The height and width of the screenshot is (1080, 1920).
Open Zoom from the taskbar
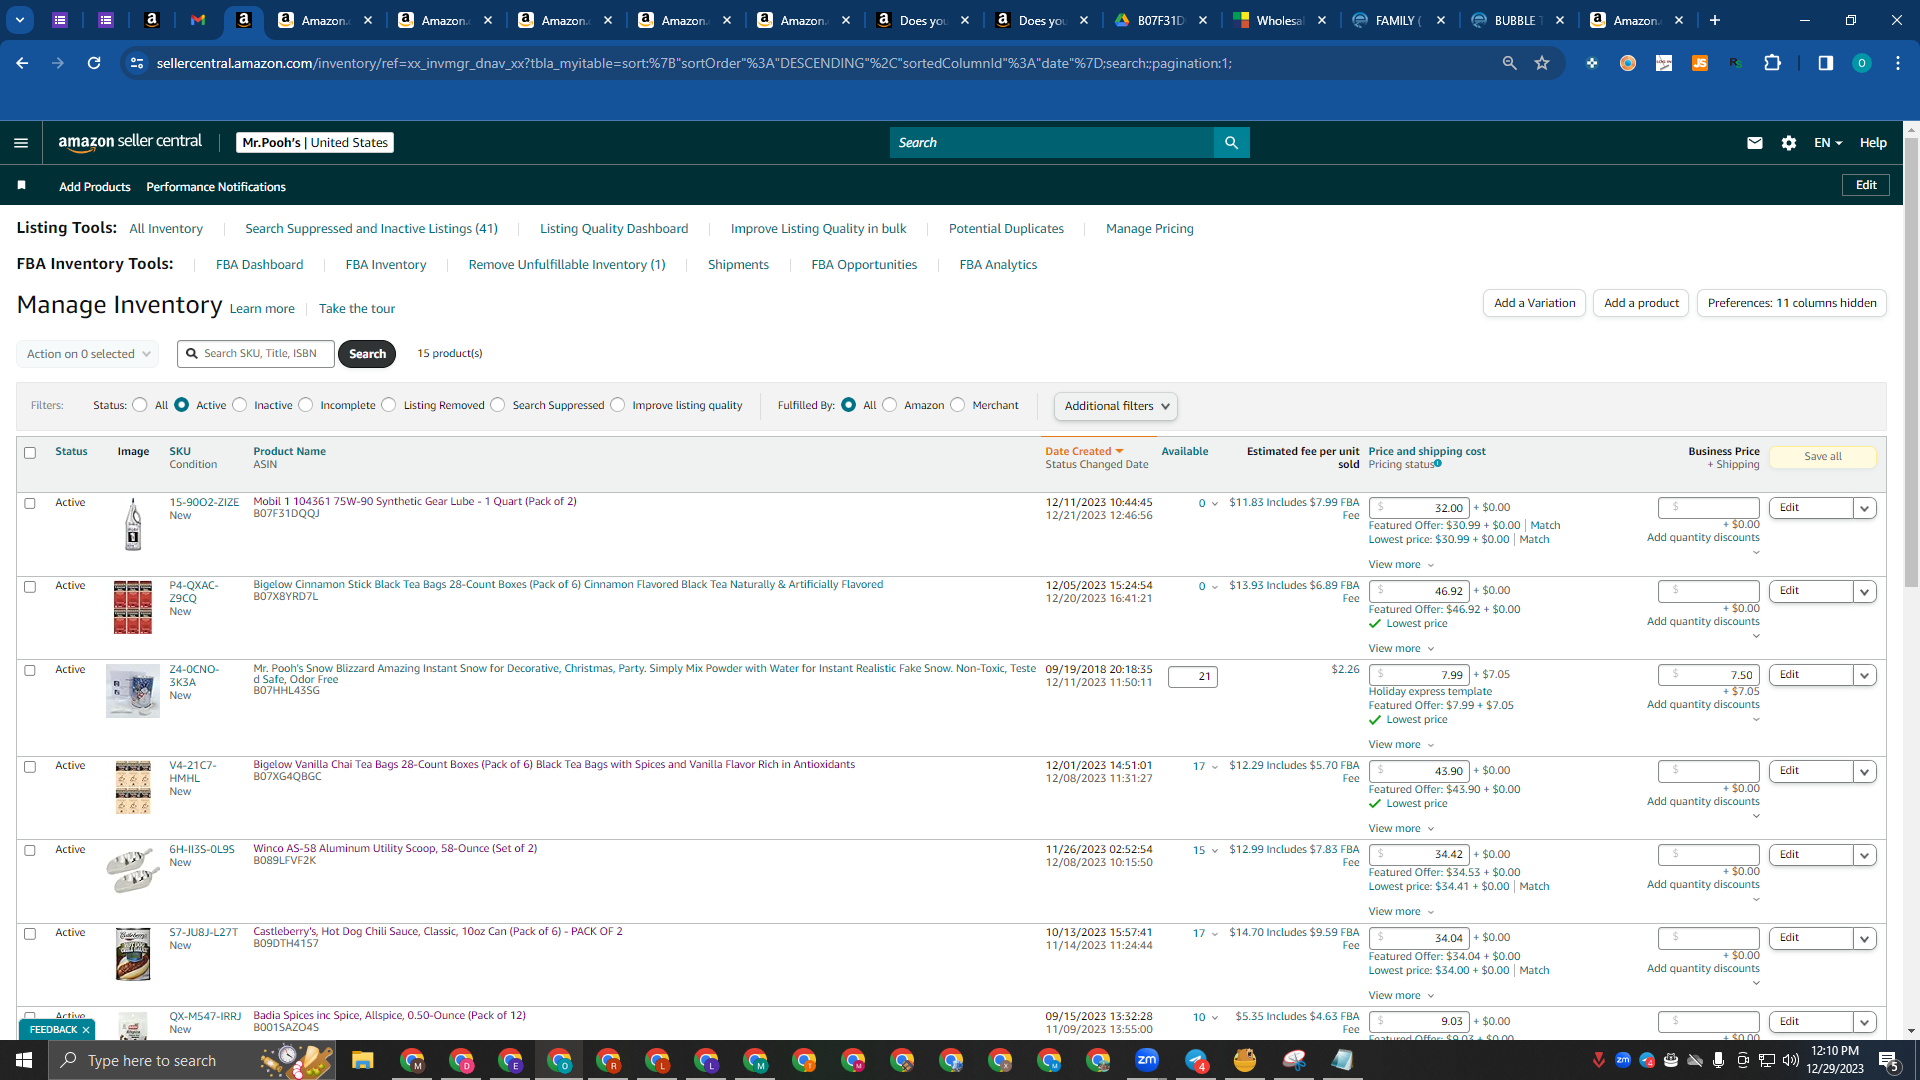click(x=1147, y=1060)
